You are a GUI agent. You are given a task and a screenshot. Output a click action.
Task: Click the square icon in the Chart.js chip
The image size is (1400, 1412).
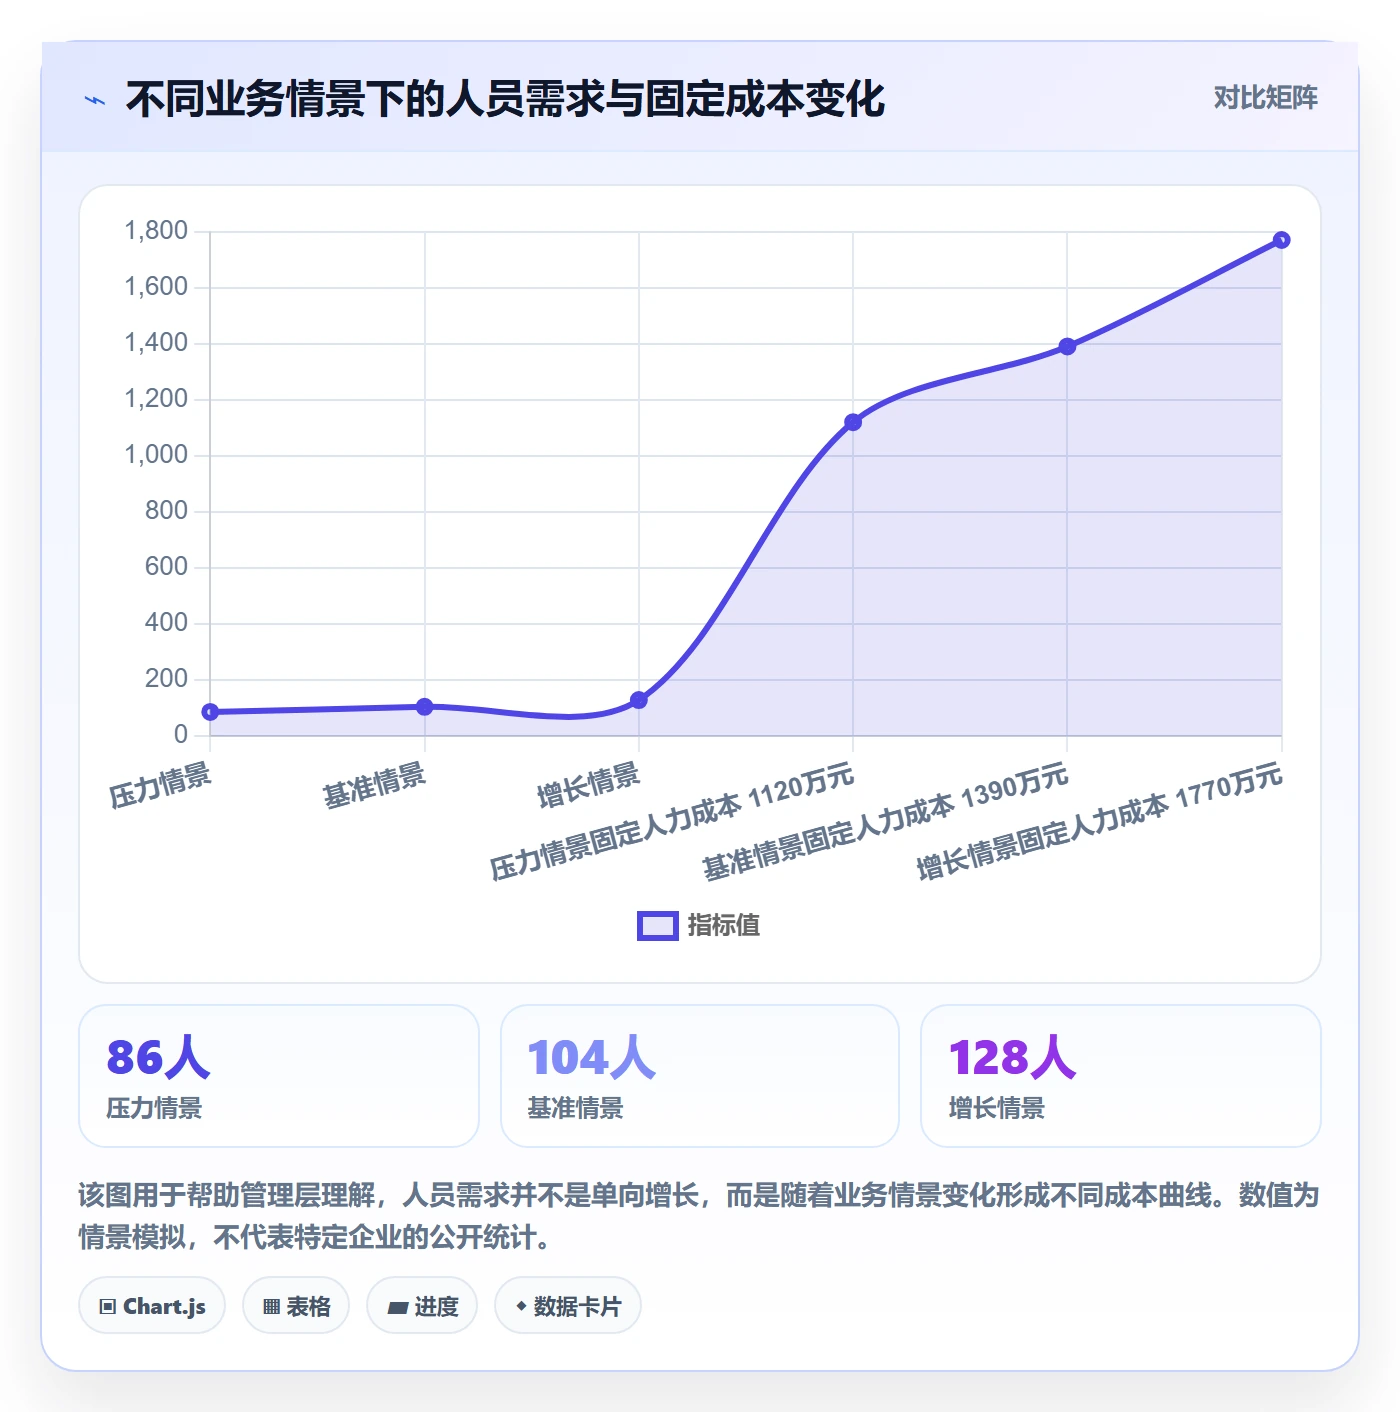coord(108,1307)
